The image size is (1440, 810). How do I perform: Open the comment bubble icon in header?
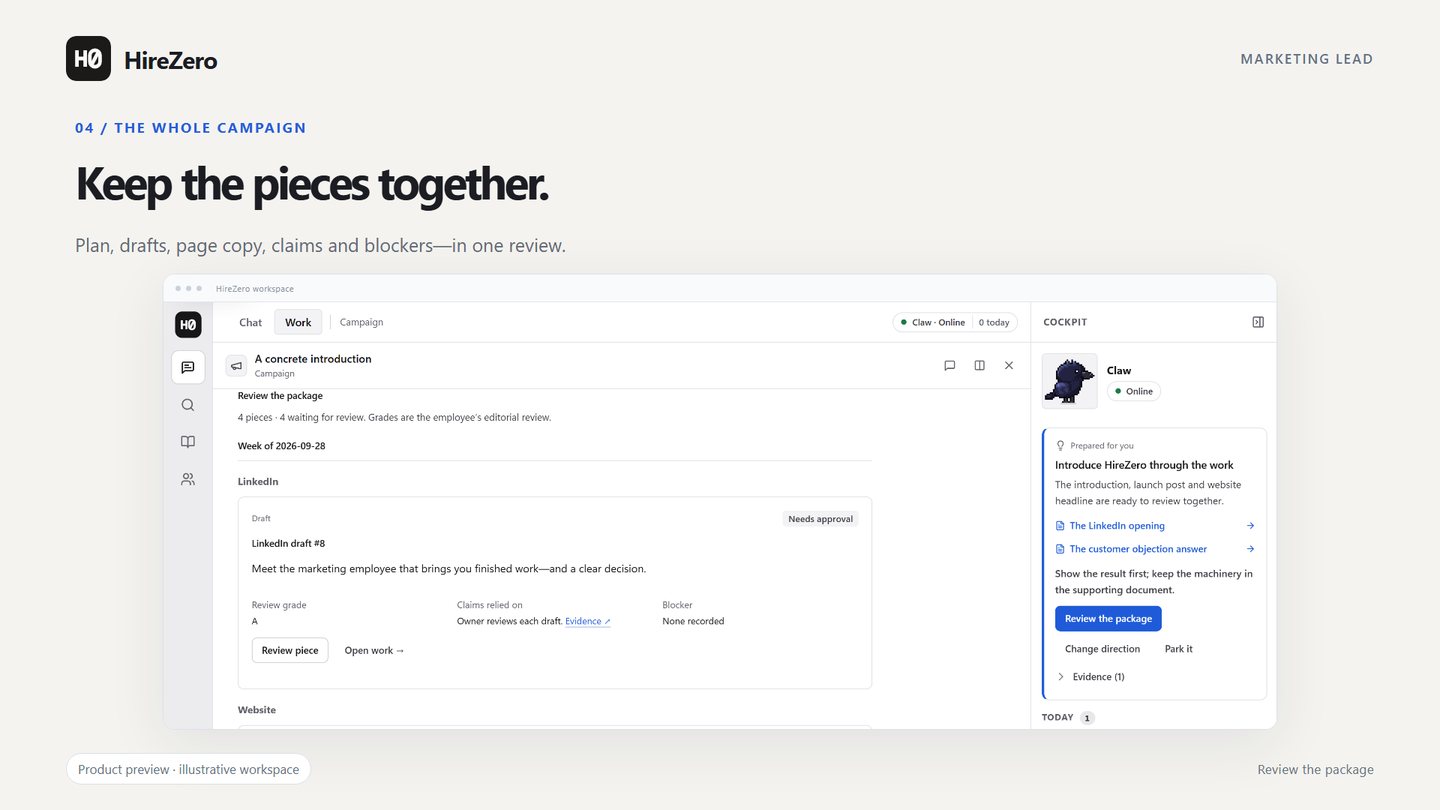coord(950,366)
